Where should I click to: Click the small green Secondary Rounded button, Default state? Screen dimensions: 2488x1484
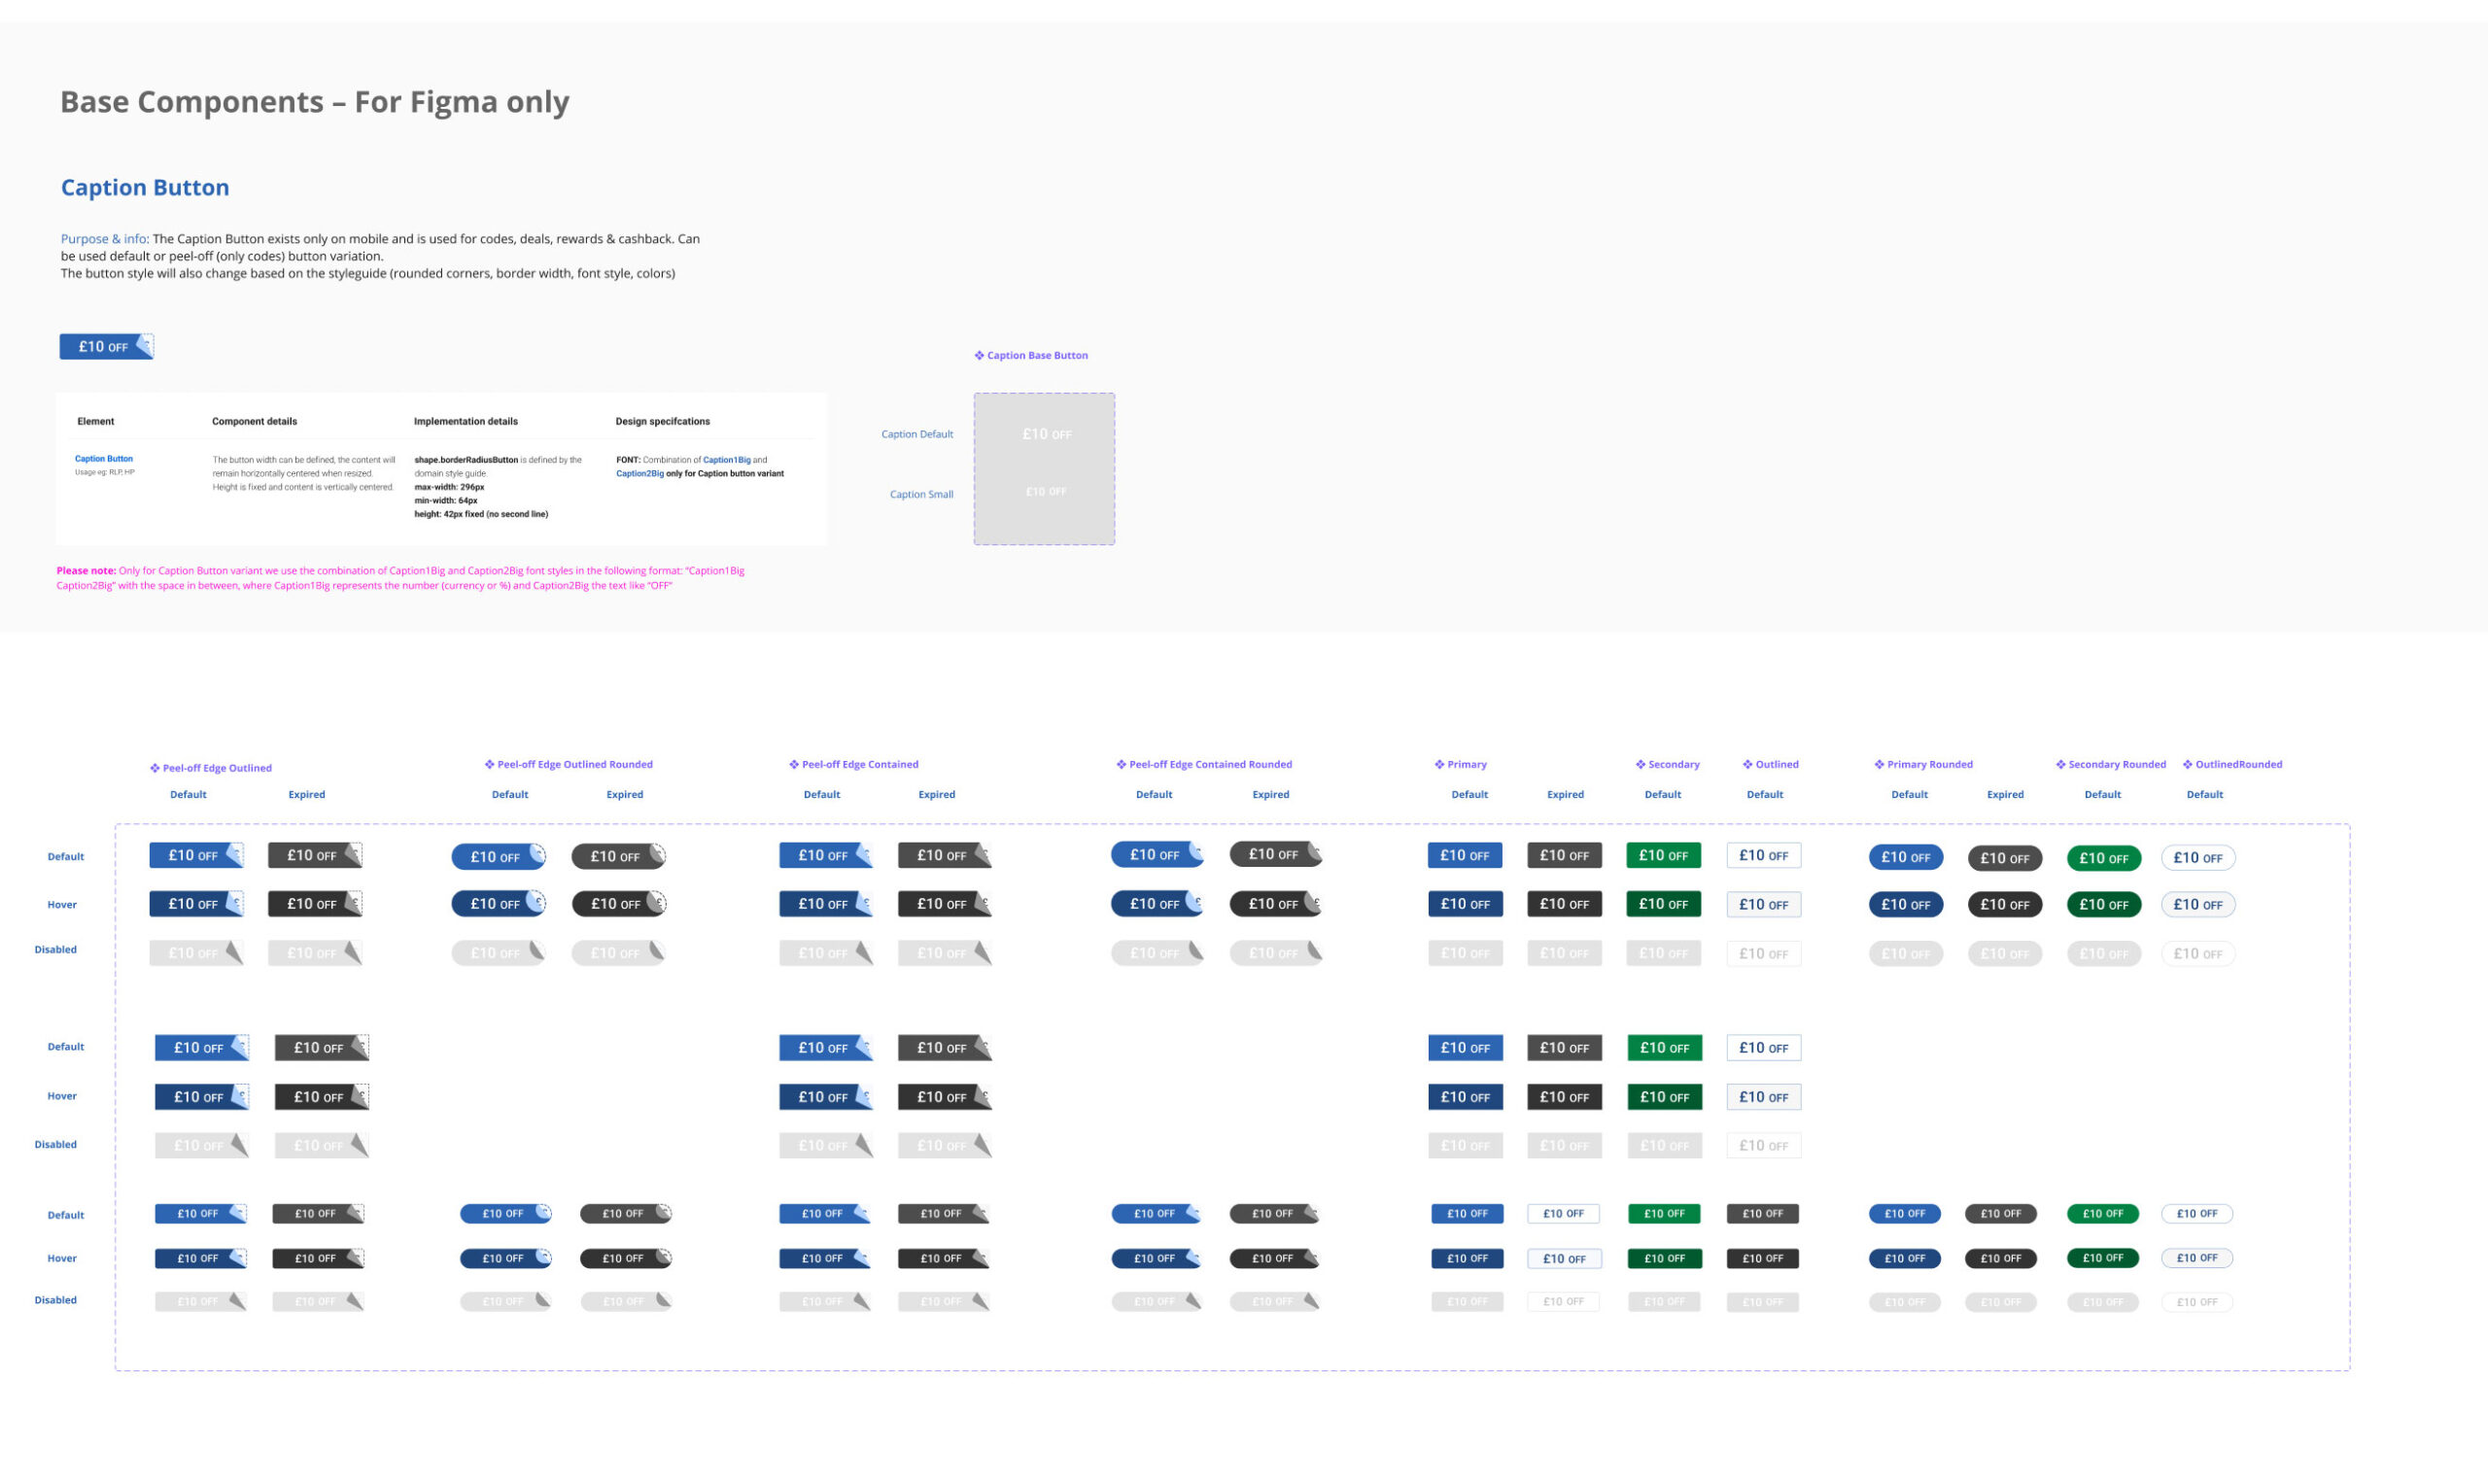coord(2103,1213)
